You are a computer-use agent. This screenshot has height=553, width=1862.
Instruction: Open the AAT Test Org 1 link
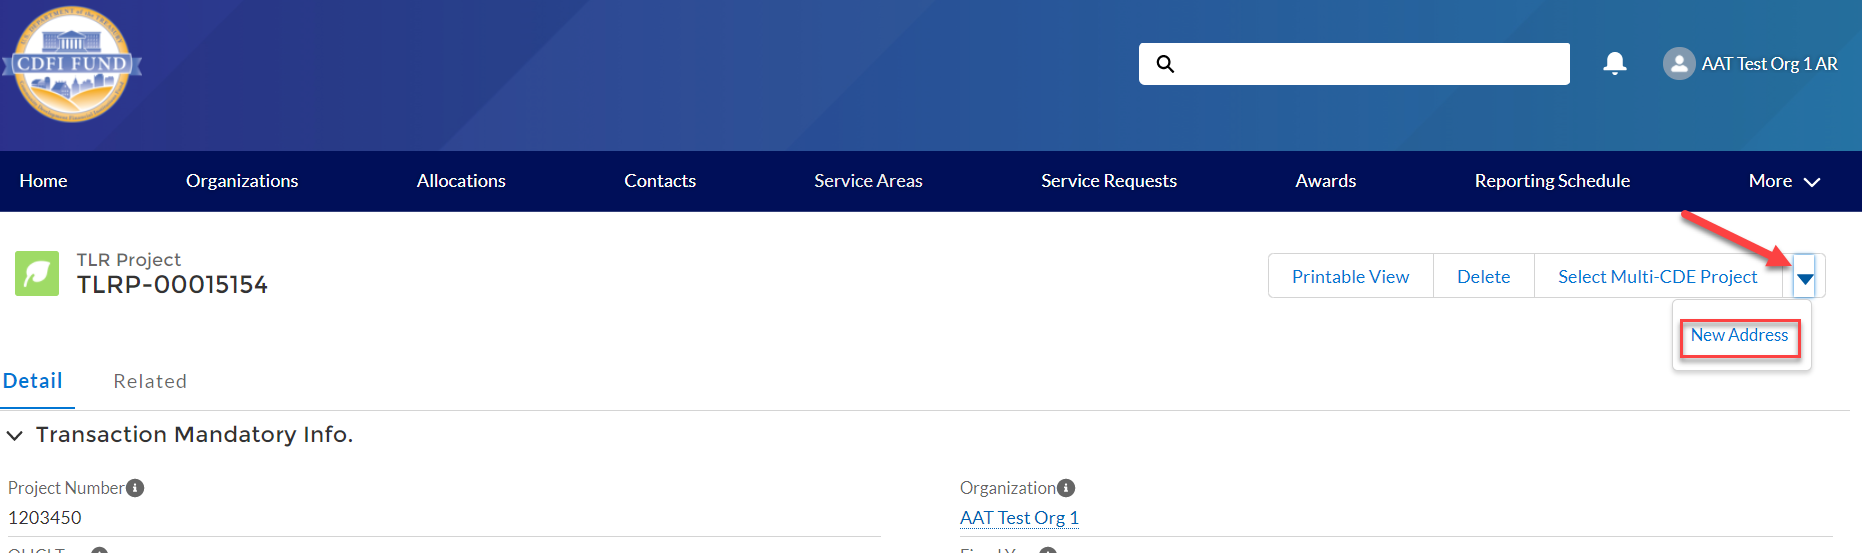(x=1019, y=518)
